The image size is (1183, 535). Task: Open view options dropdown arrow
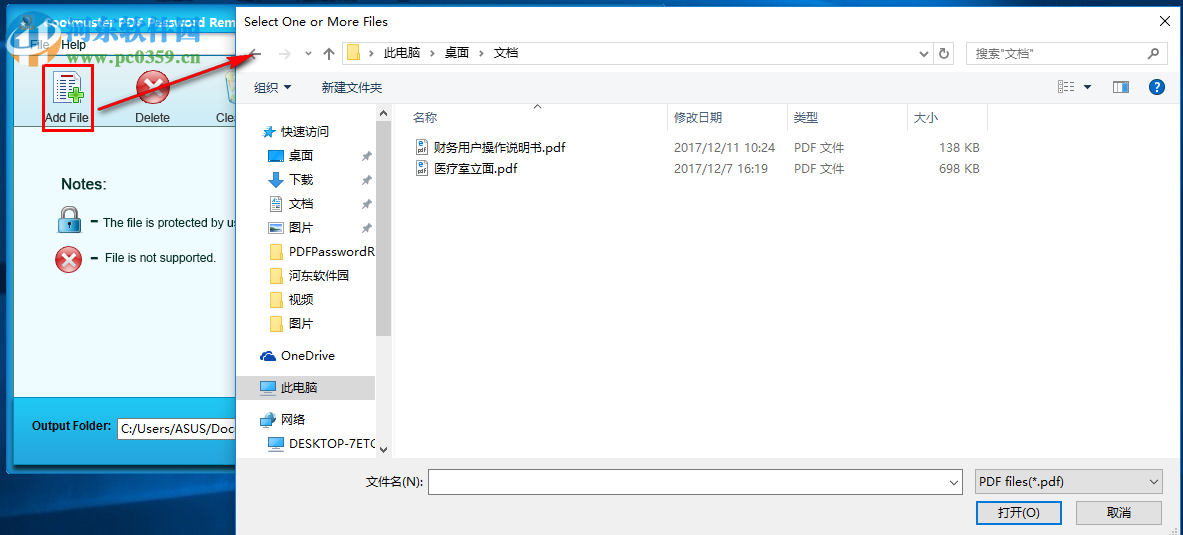click(x=1087, y=88)
